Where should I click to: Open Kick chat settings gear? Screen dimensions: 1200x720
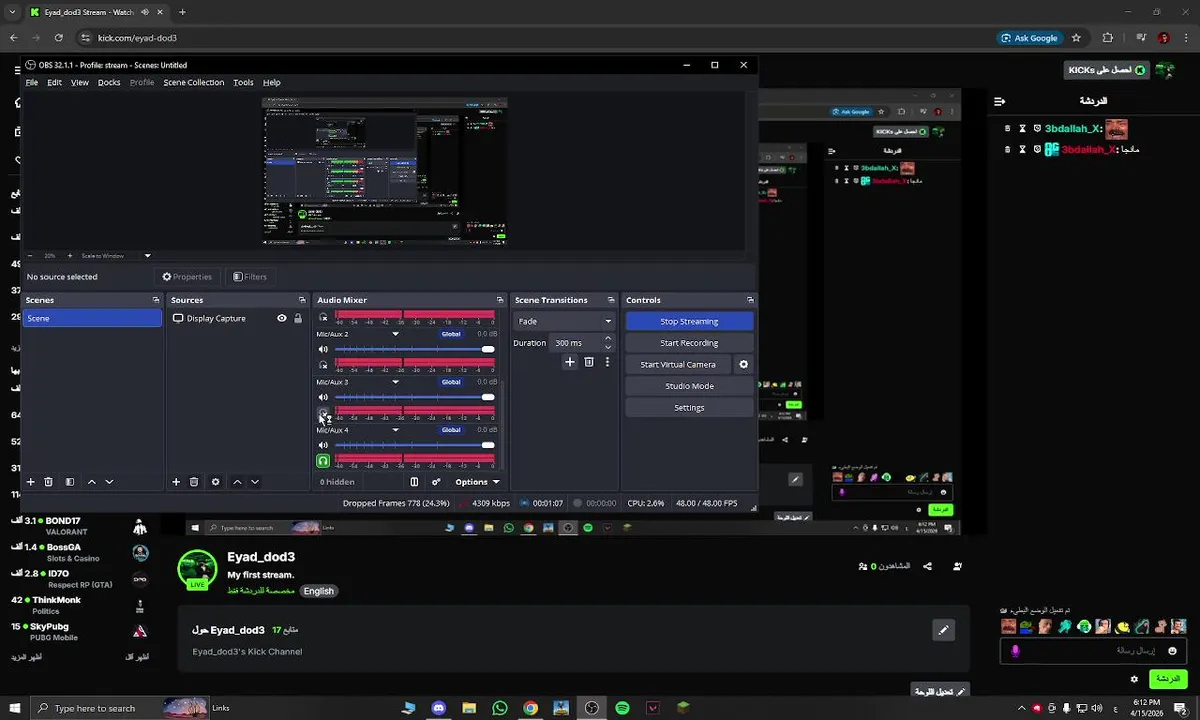click(x=1134, y=679)
